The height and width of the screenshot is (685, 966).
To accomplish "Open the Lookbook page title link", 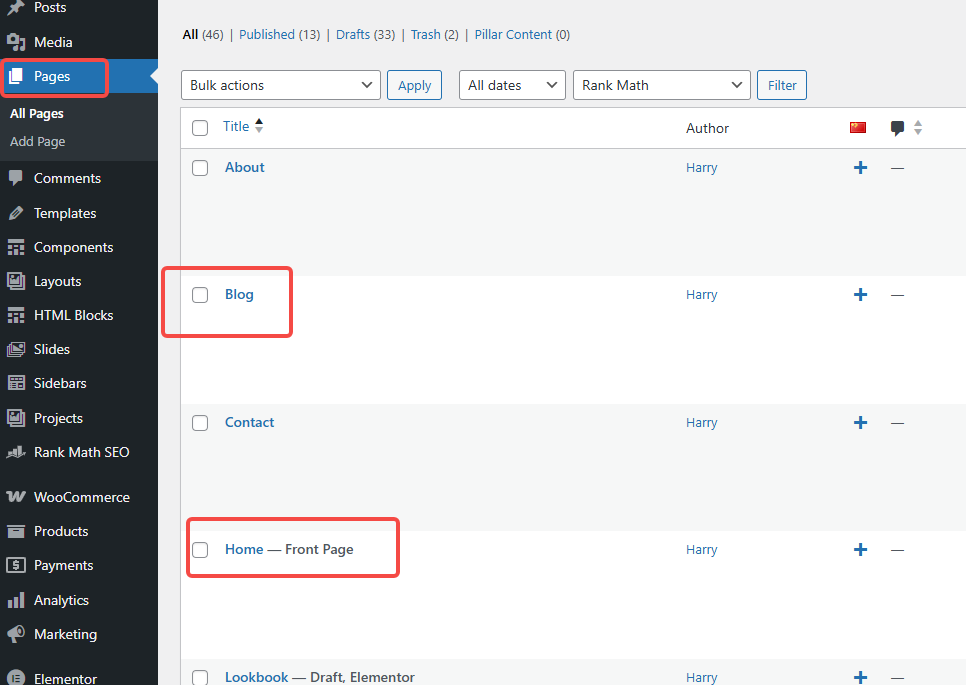I will (x=256, y=677).
